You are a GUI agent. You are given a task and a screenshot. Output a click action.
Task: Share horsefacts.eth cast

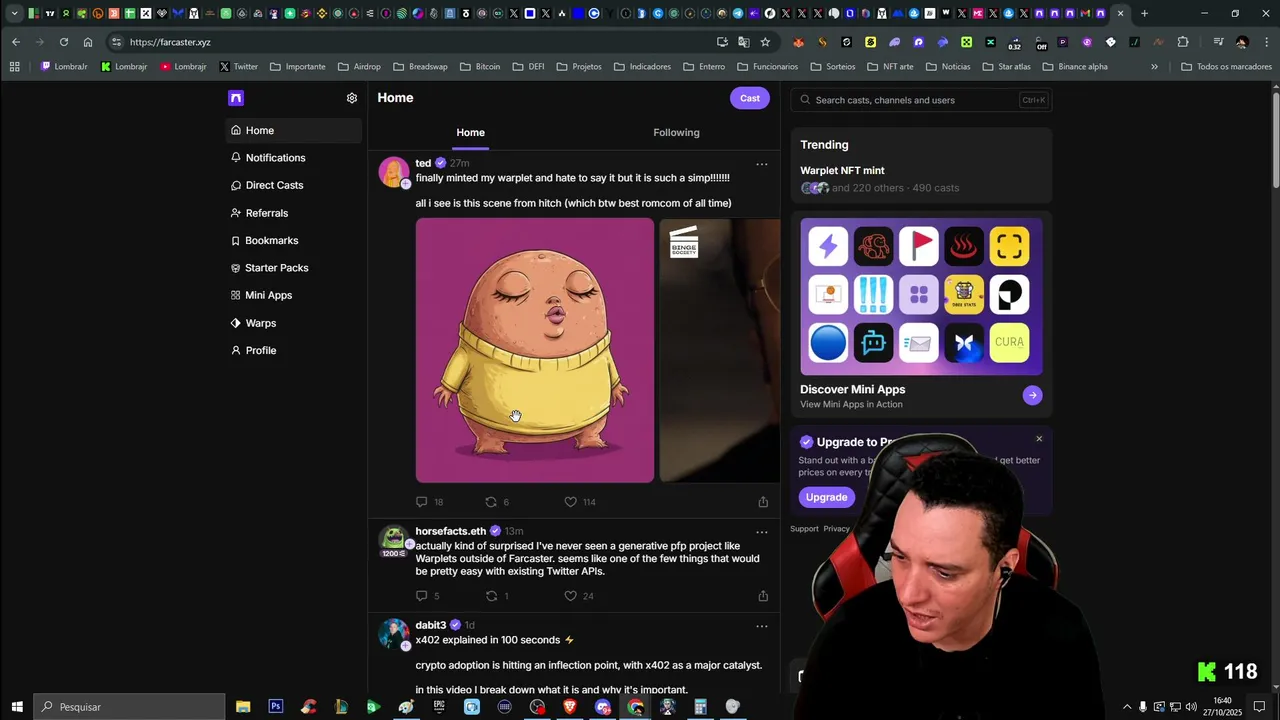(763, 596)
